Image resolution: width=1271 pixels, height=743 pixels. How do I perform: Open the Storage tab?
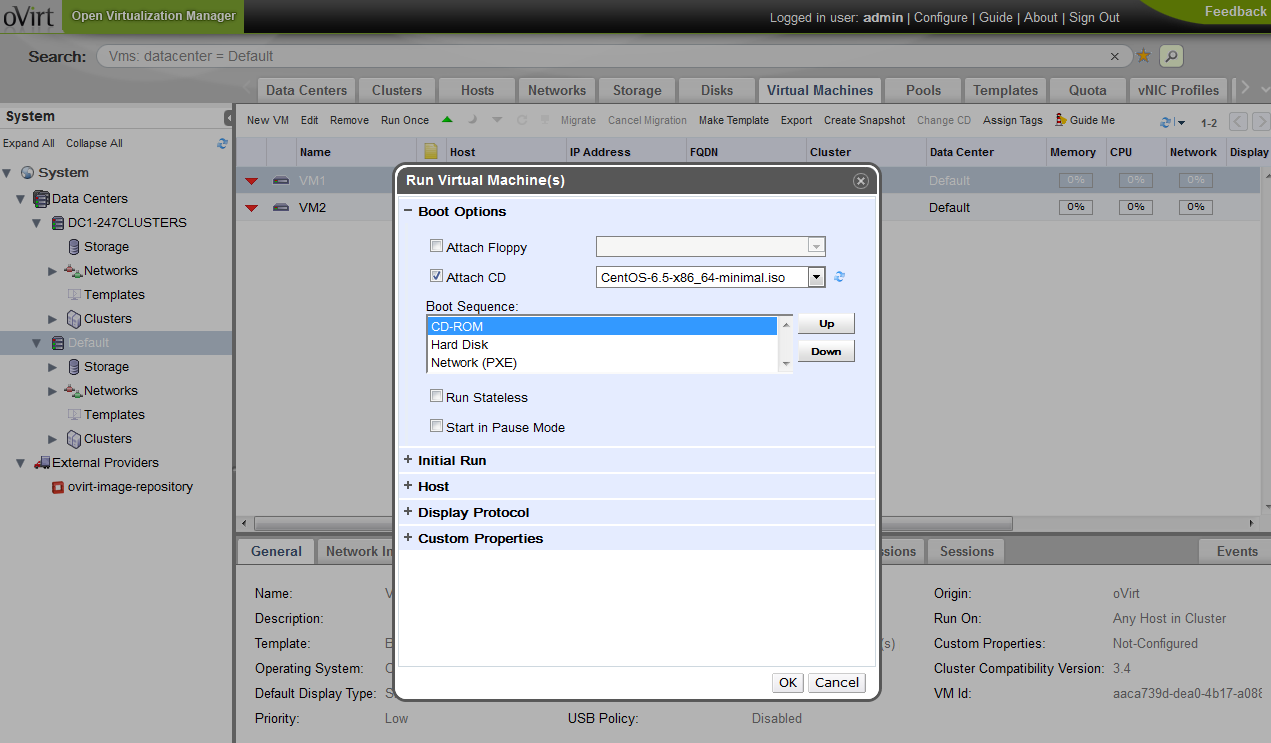(637, 90)
